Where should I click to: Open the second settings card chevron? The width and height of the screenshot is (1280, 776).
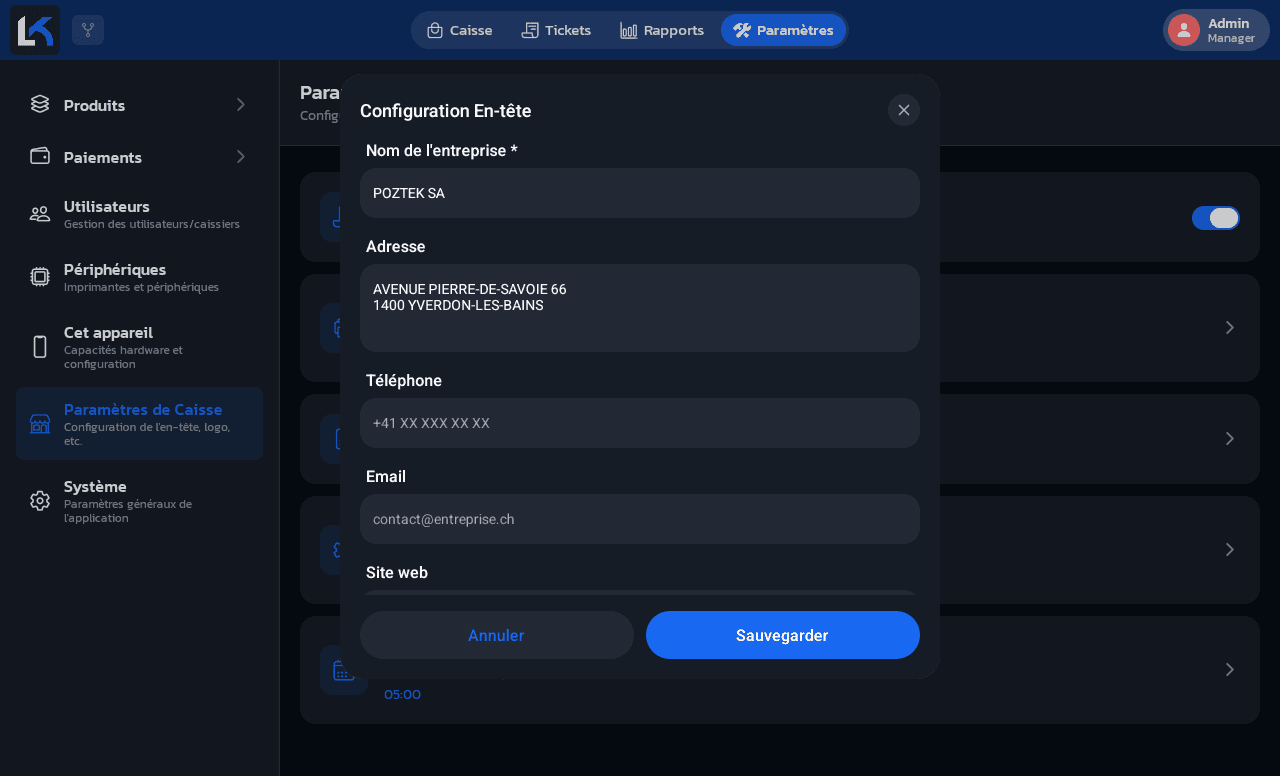coord(1230,328)
